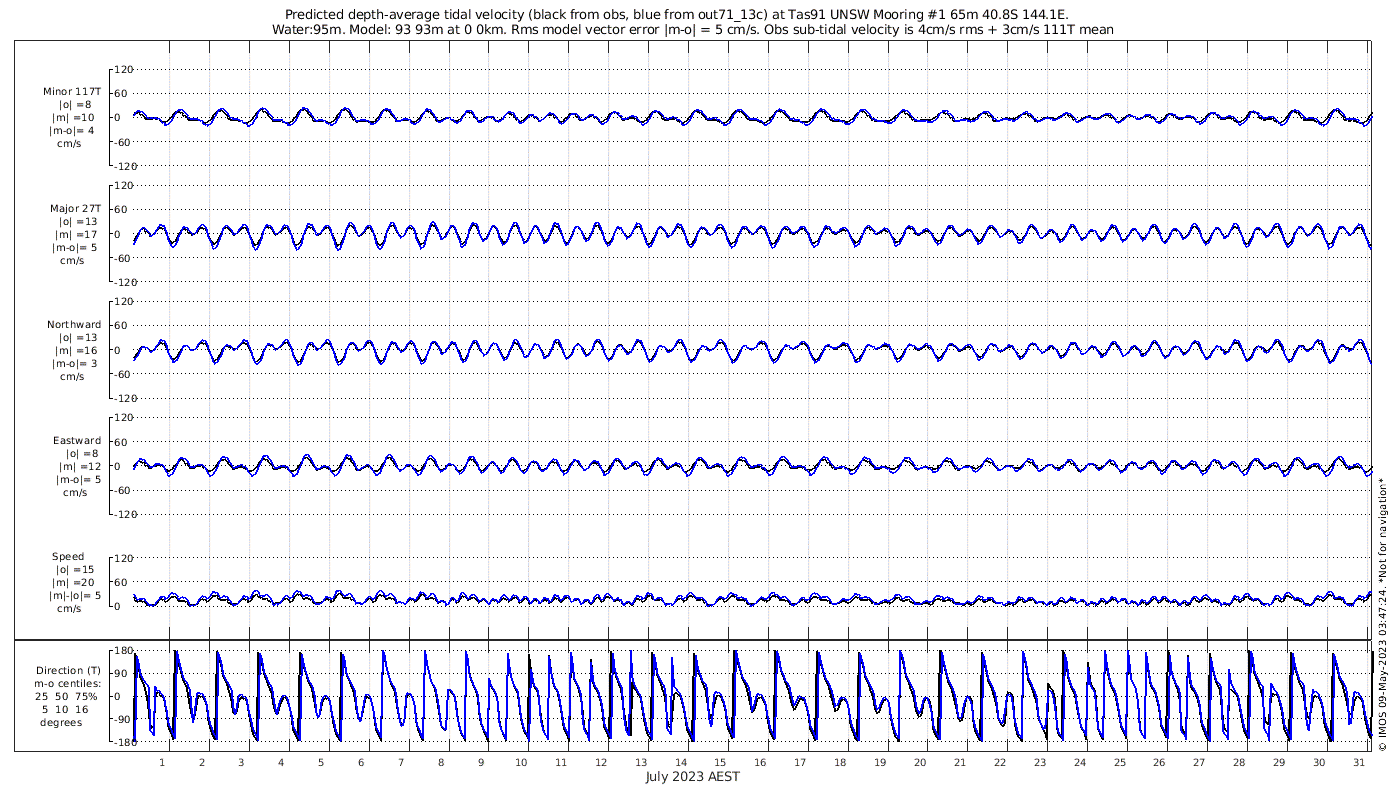The height and width of the screenshot is (800, 1400).
Task: Click the 'Direction (T)' panel label
Action: (x=69, y=670)
